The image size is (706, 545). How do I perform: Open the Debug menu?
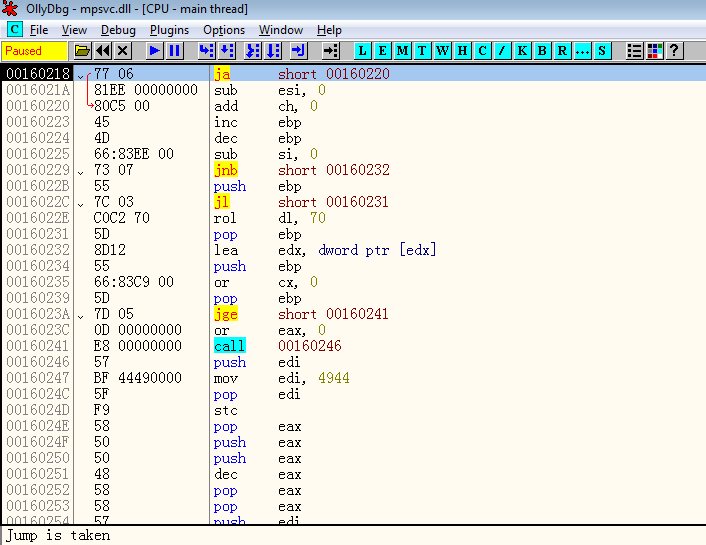[118, 30]
